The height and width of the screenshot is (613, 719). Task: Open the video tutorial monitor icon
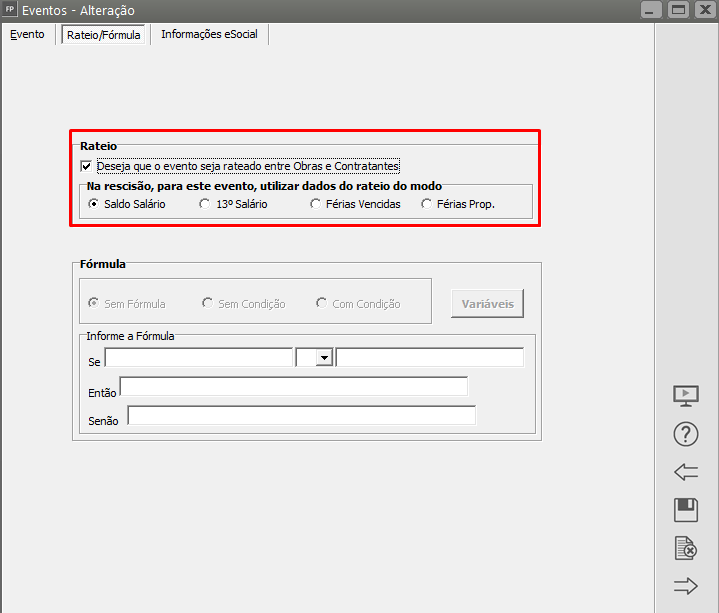click(686, 395)
